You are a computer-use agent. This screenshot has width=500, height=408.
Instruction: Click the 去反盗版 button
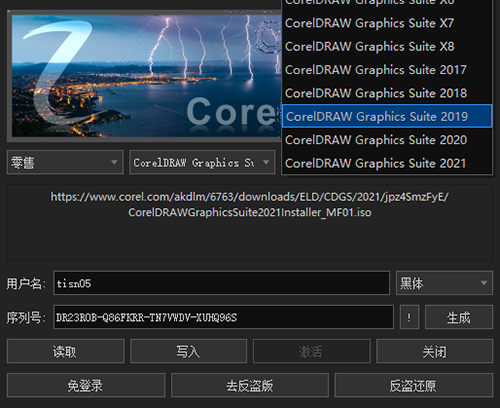click(250, 385)
